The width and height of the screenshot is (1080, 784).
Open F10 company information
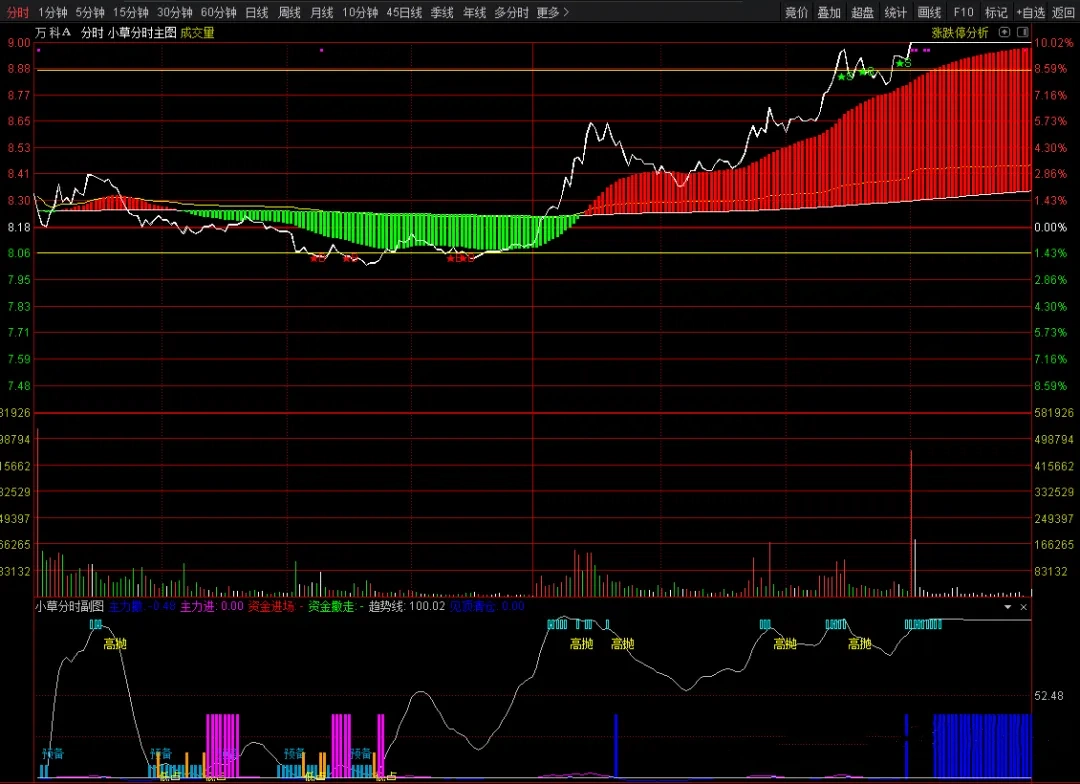[x=963, y=13]
